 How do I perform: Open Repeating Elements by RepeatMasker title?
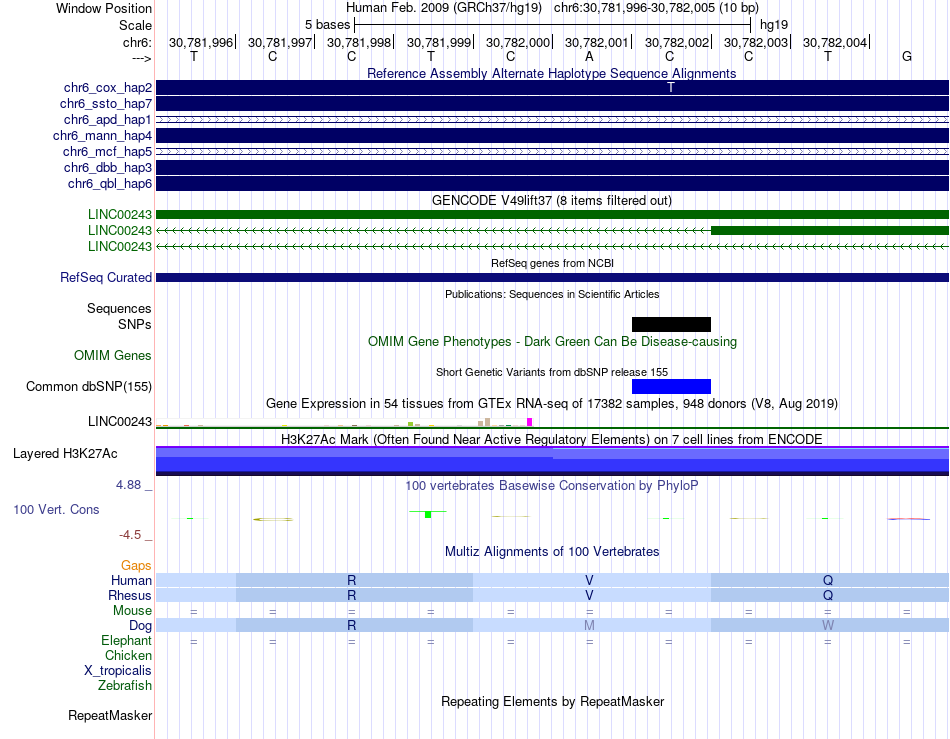[x=552, y=701]
